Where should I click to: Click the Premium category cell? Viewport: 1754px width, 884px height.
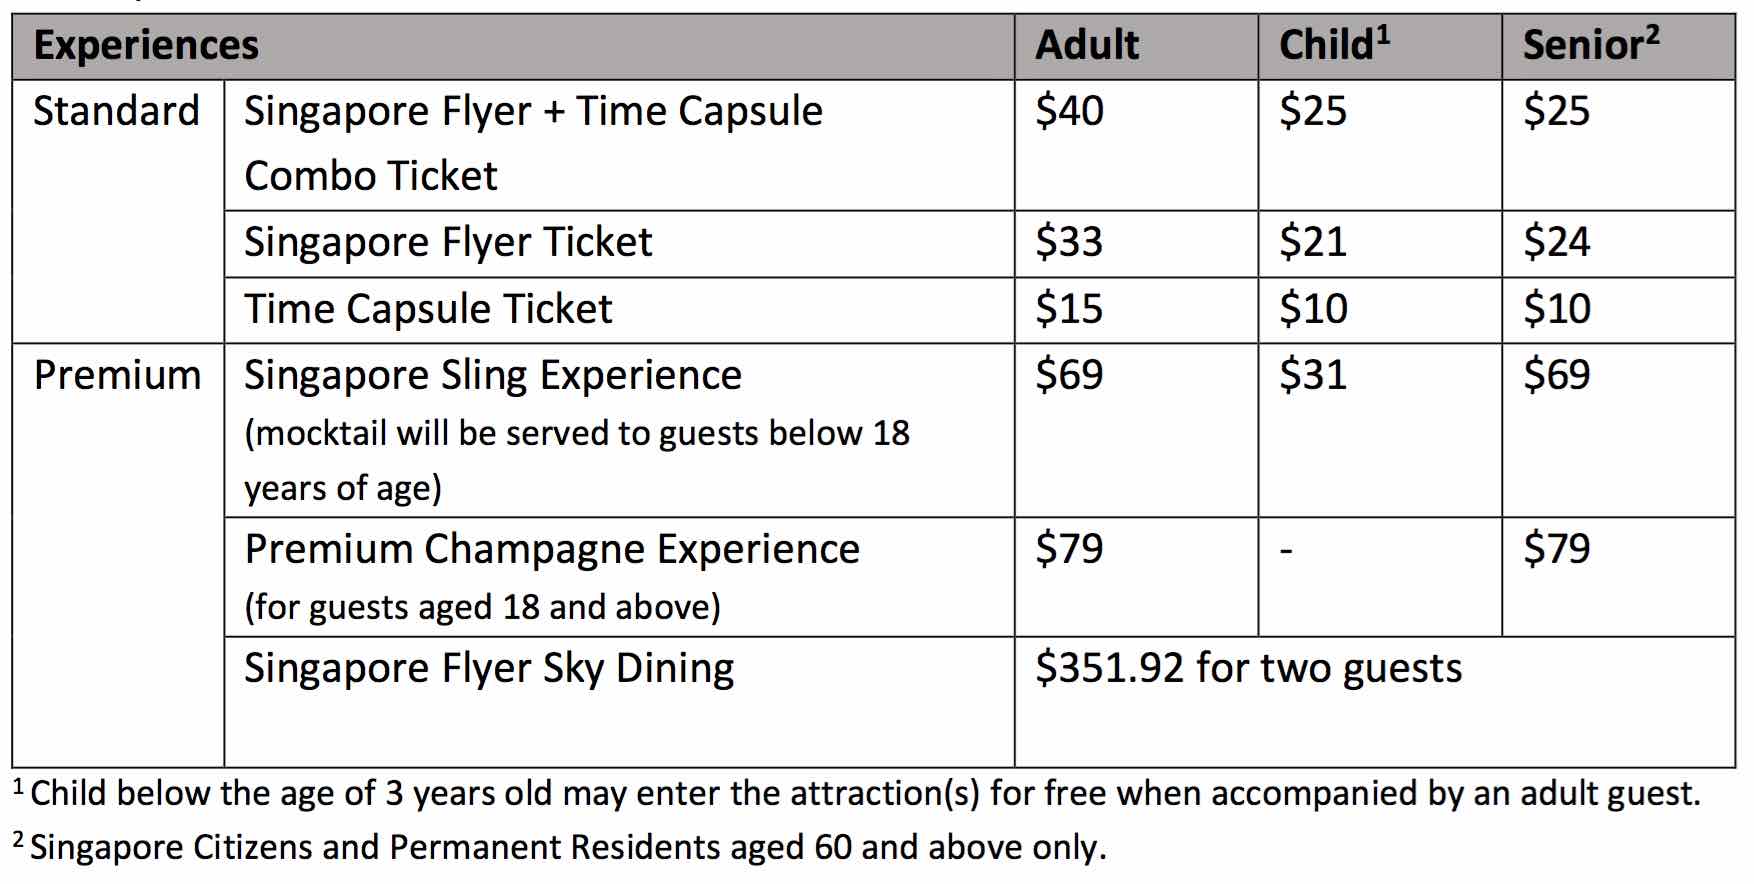tap(117, 376)
